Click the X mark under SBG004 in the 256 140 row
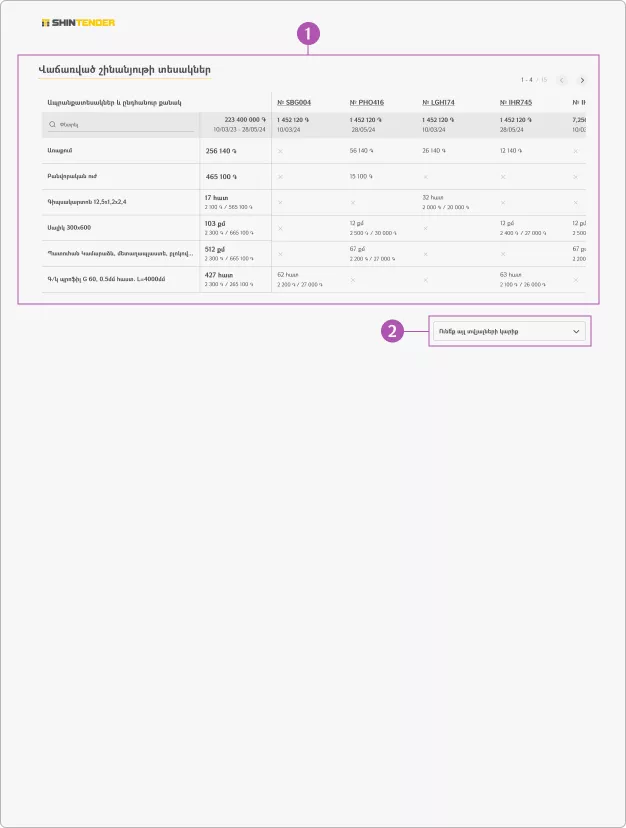The height and width of the screenshot is (828, 626). click(x=280, y=151)
